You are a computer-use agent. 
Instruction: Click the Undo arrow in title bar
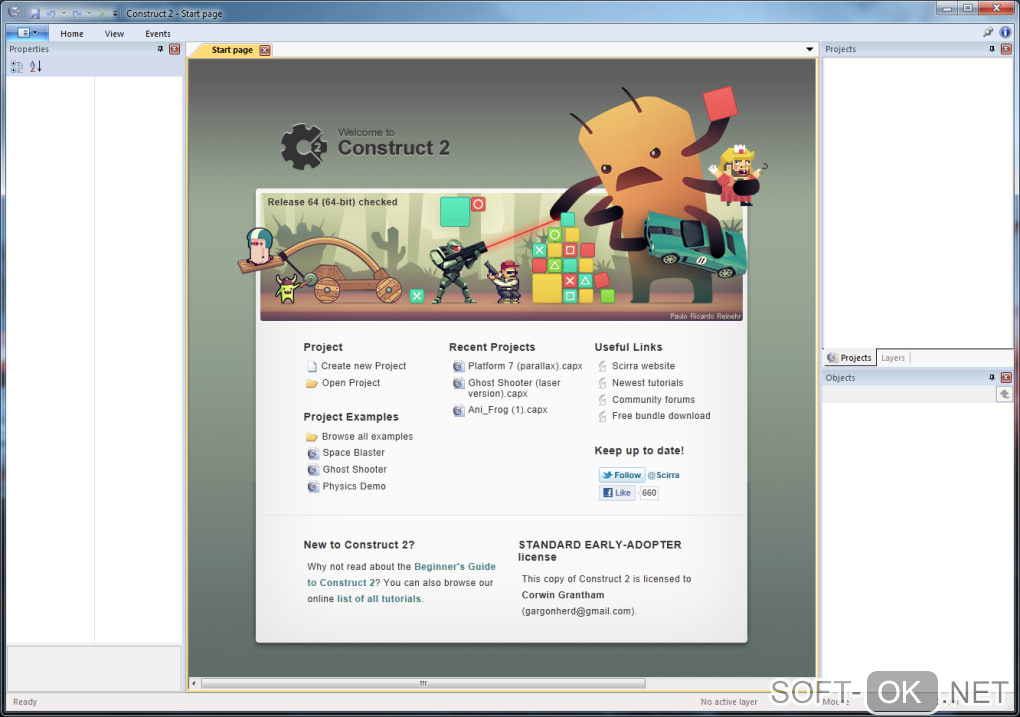point(51,13)
